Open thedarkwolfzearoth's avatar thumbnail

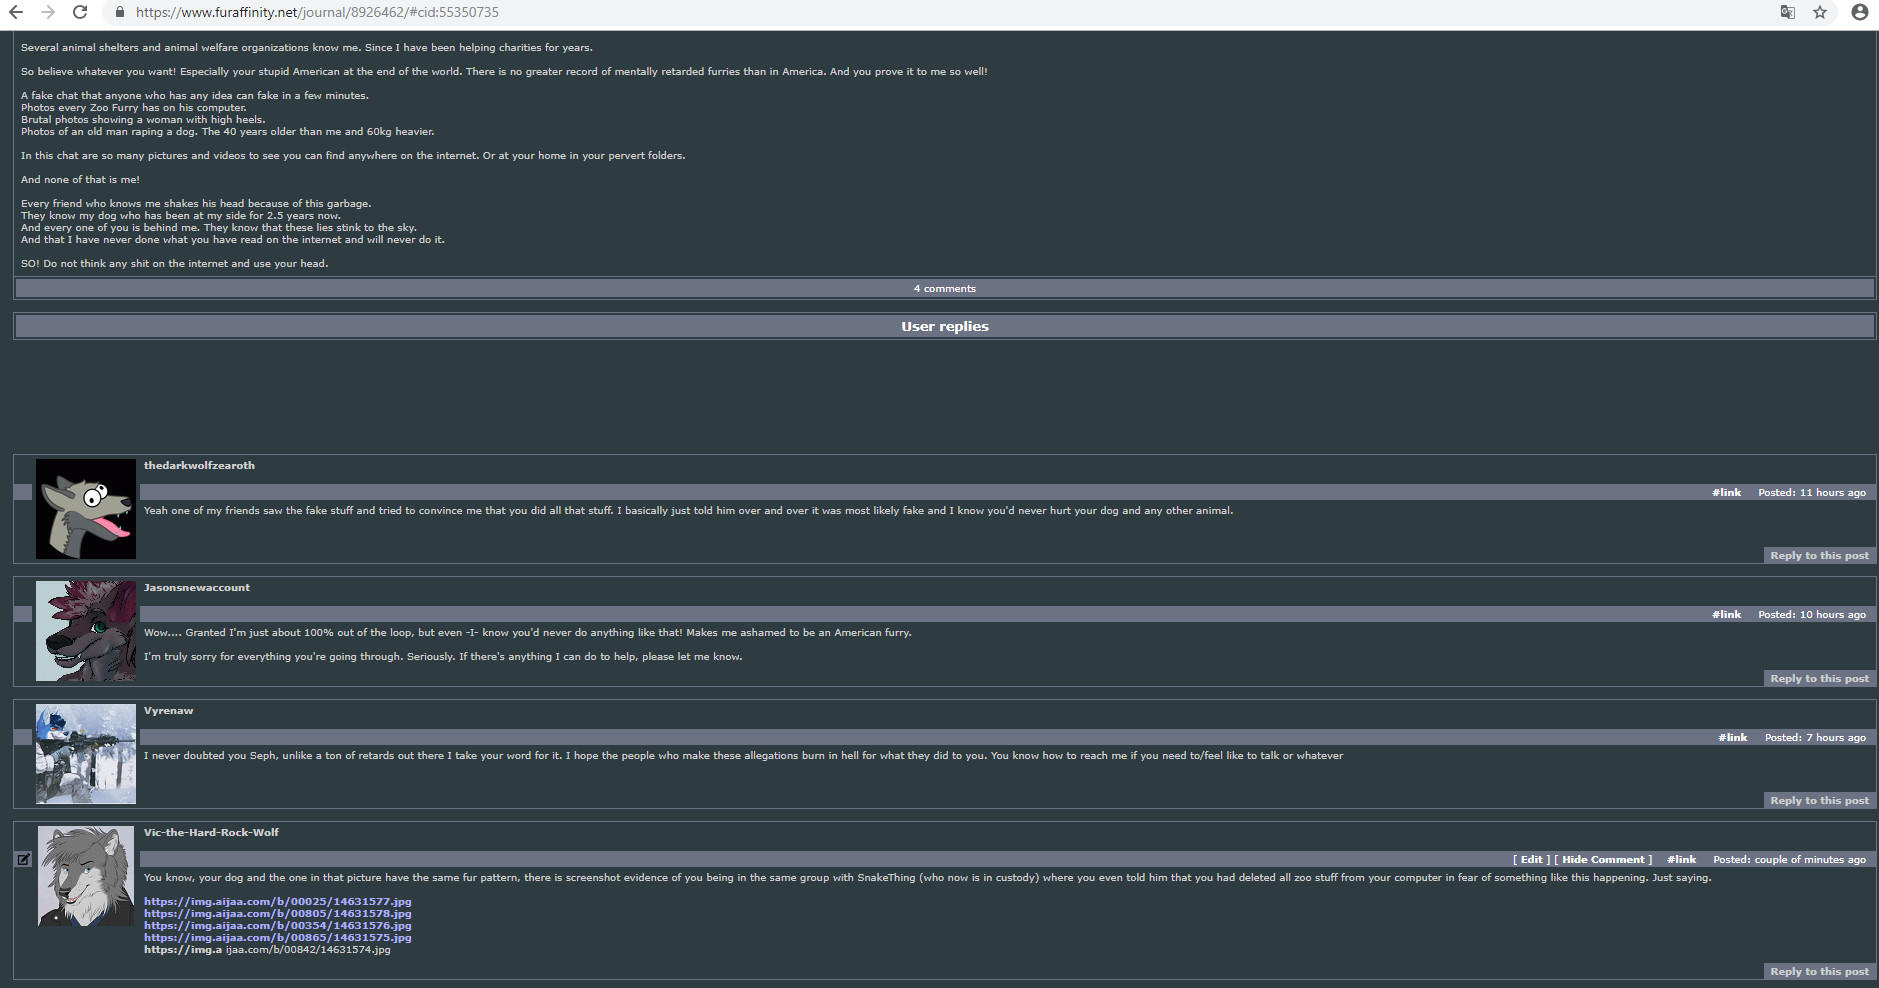click(x=86, y=509)
